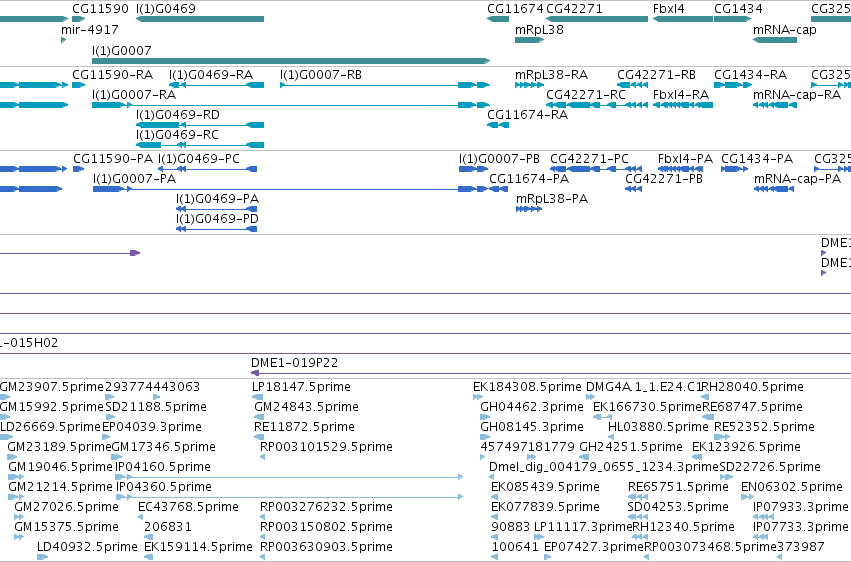Select EST EK123926.5prime
851x562 pixels.
click(697, 457)
